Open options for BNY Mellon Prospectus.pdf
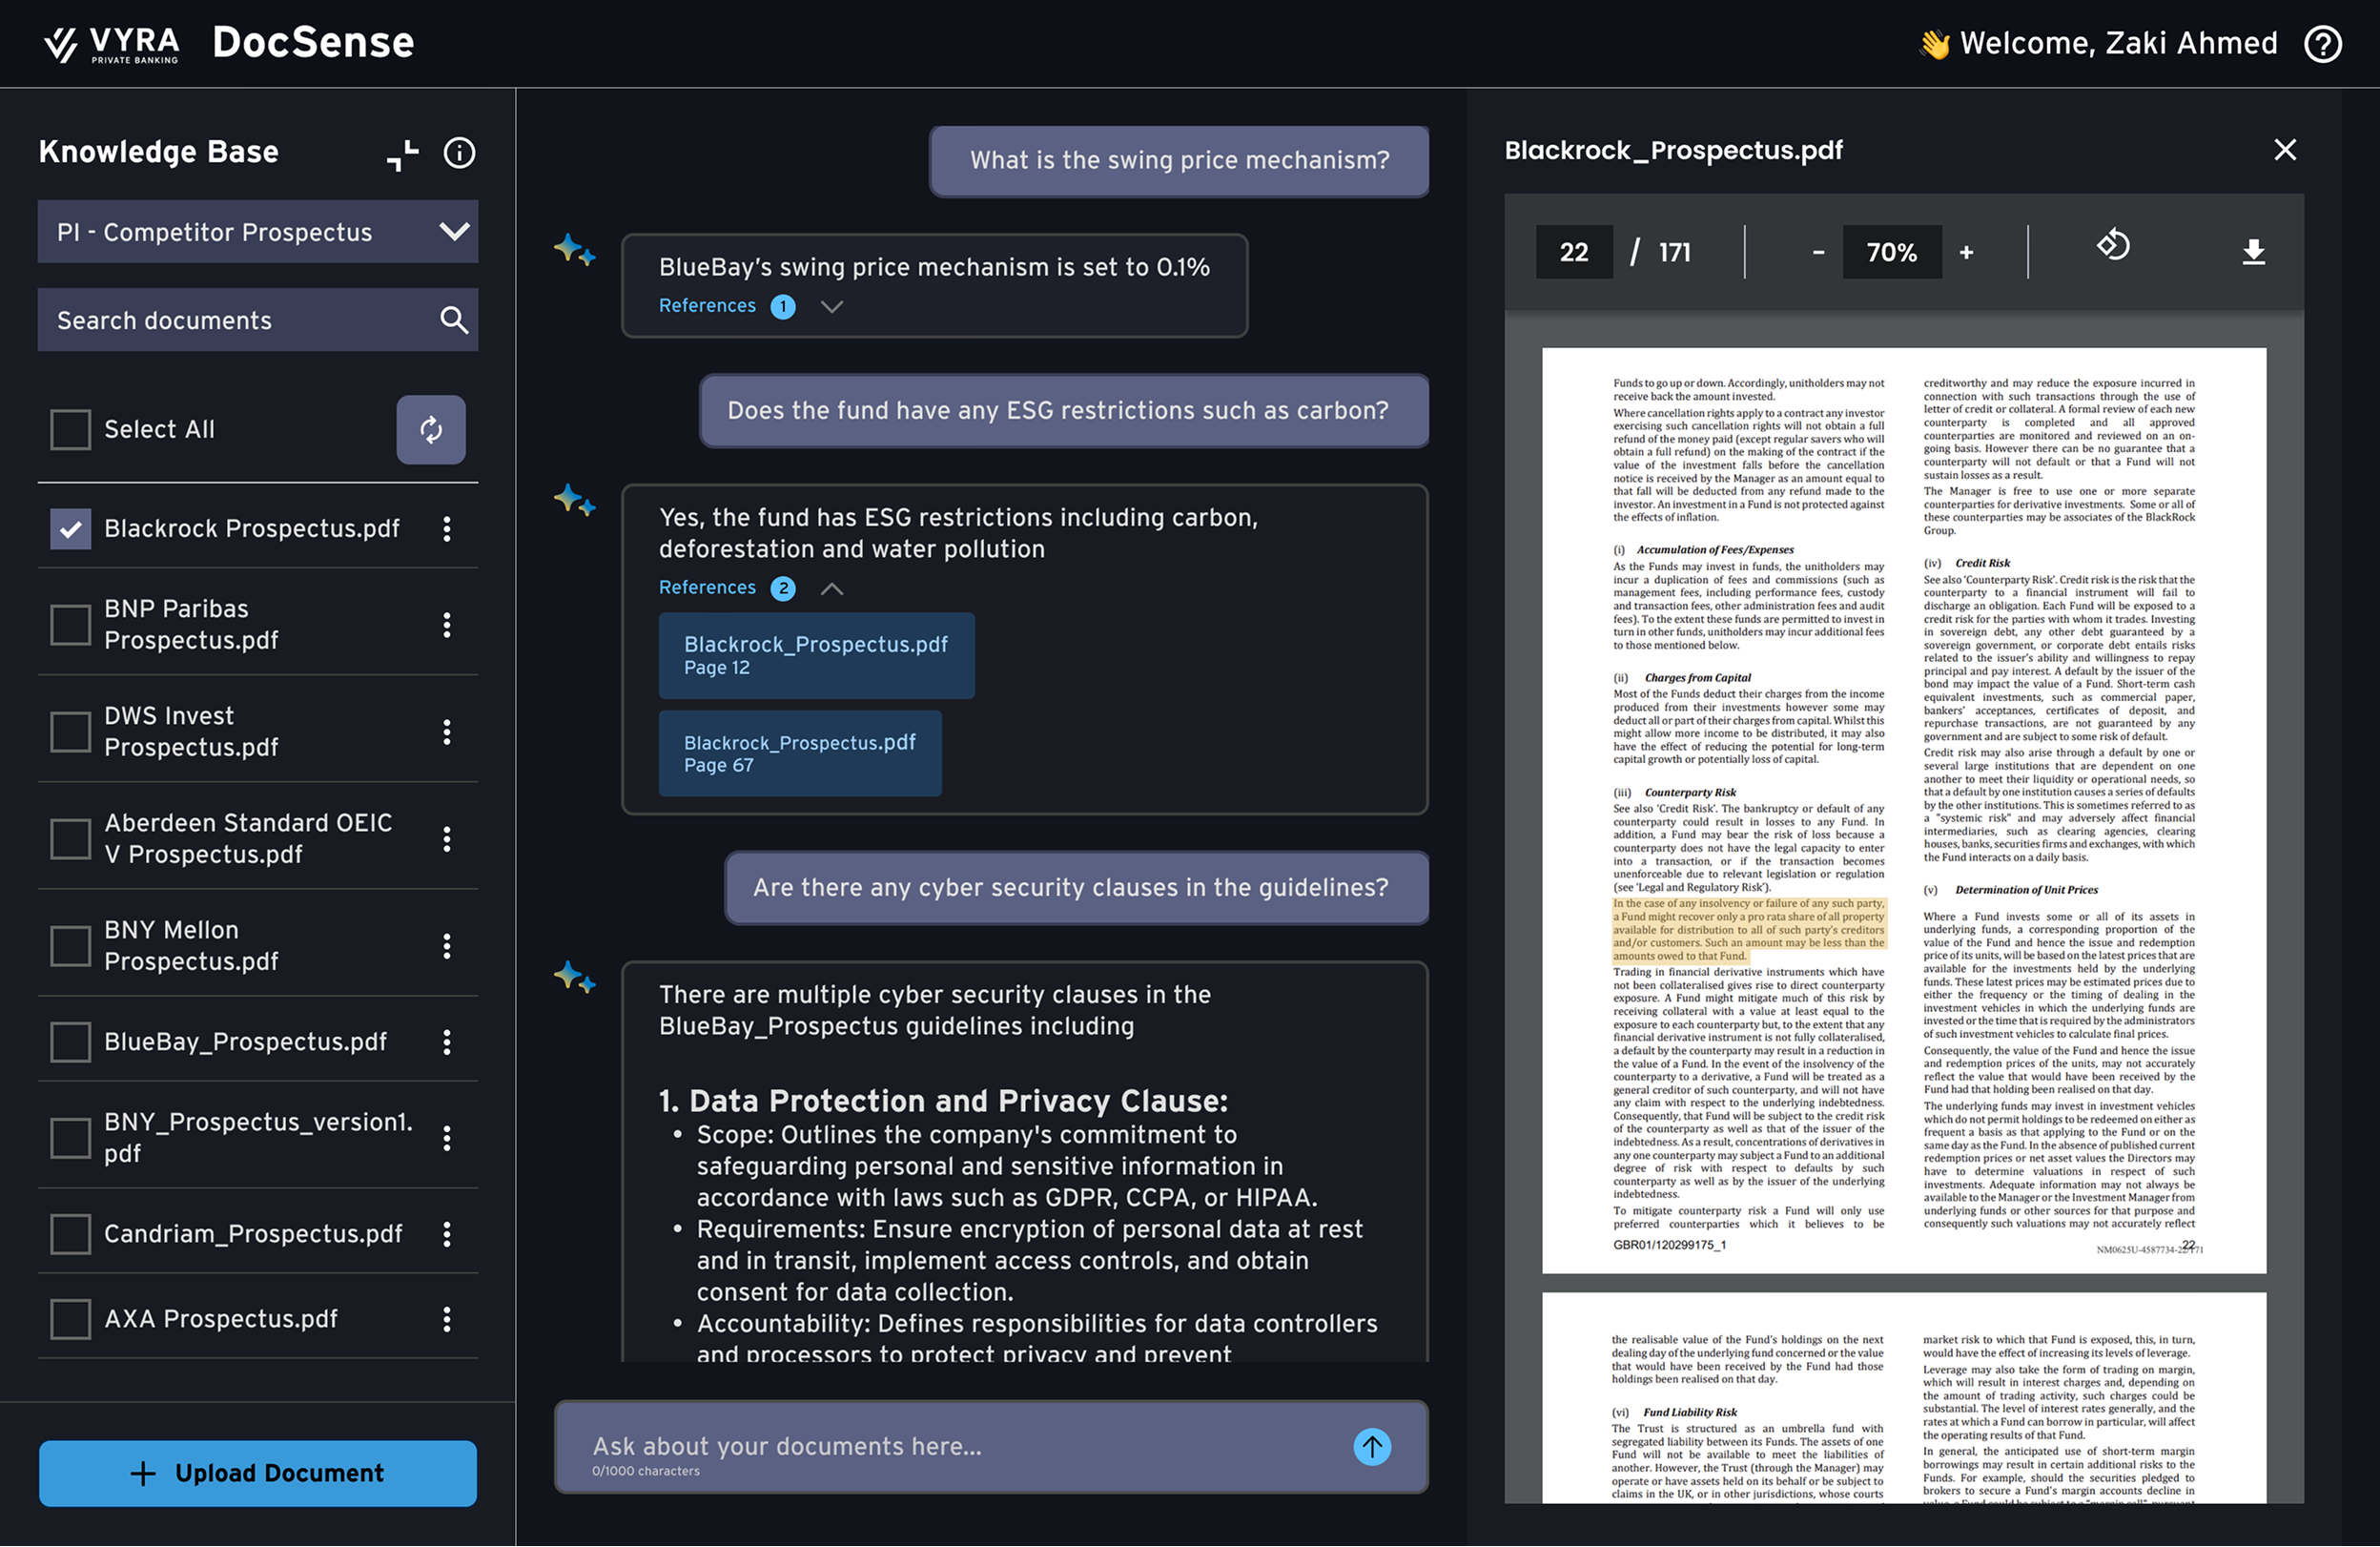The image size is (2380, 1547). pos(447,946)
